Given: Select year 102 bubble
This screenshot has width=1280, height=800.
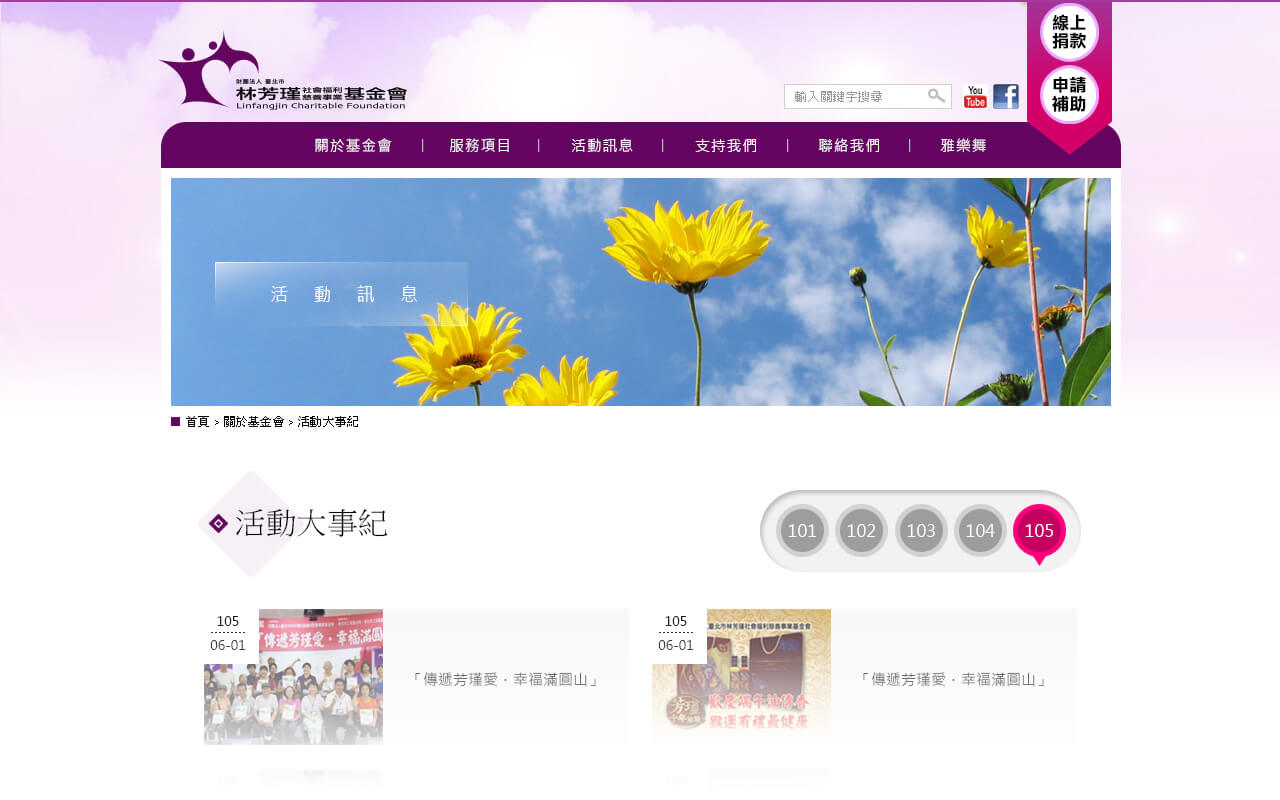Looking at the screenshot, I should click(861, 531).
